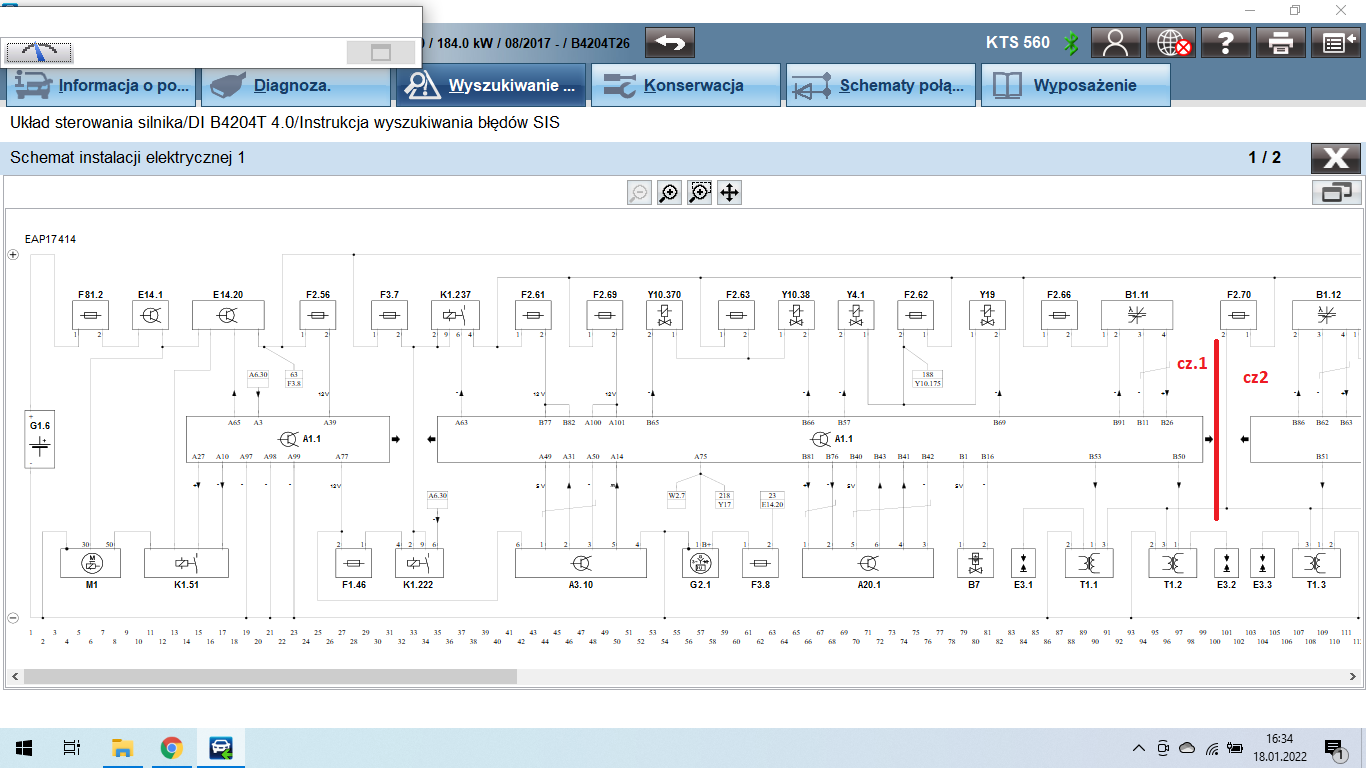Expand the plus marker at diagram top-left
This screenshot has width=1366, height=768.
pos(14,255)
